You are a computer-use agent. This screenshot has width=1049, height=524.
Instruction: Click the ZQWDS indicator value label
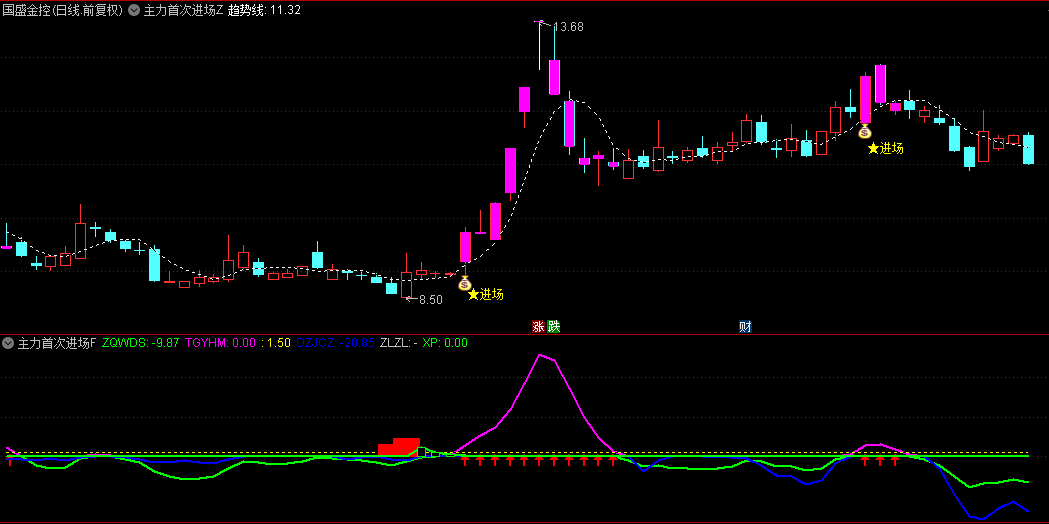(x=141, y=343)
